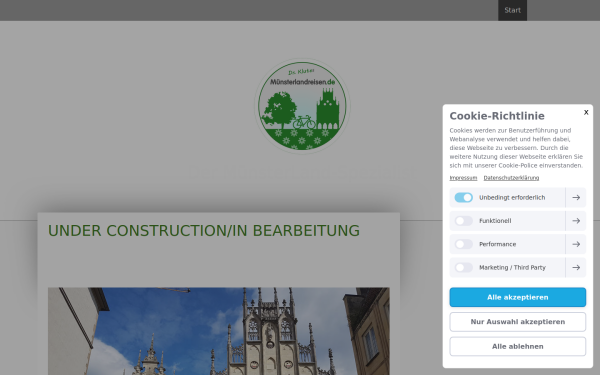Enable the Performance cookies switch
This screenshot has height=375, width=600.
click(463, 244)
